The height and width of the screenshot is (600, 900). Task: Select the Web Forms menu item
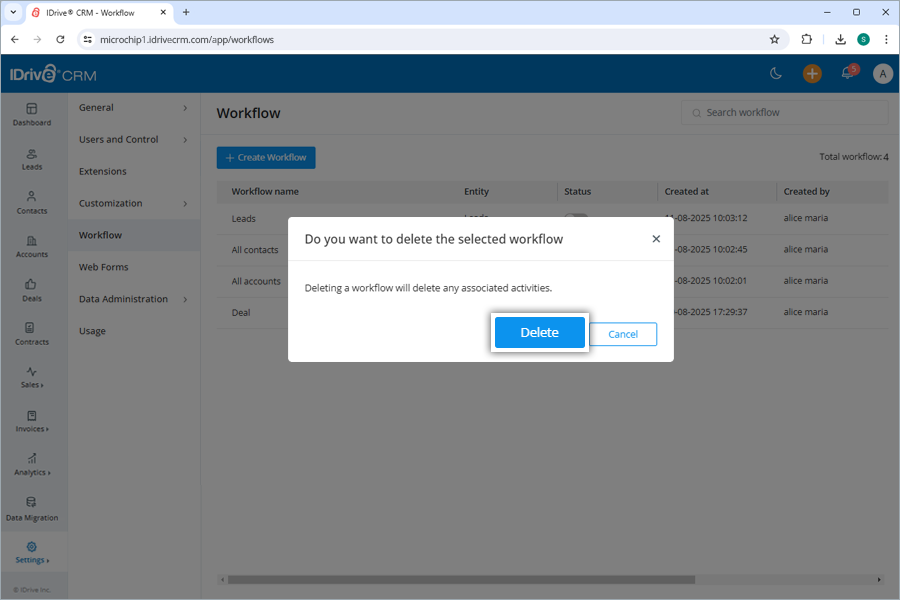coord(104,267)
